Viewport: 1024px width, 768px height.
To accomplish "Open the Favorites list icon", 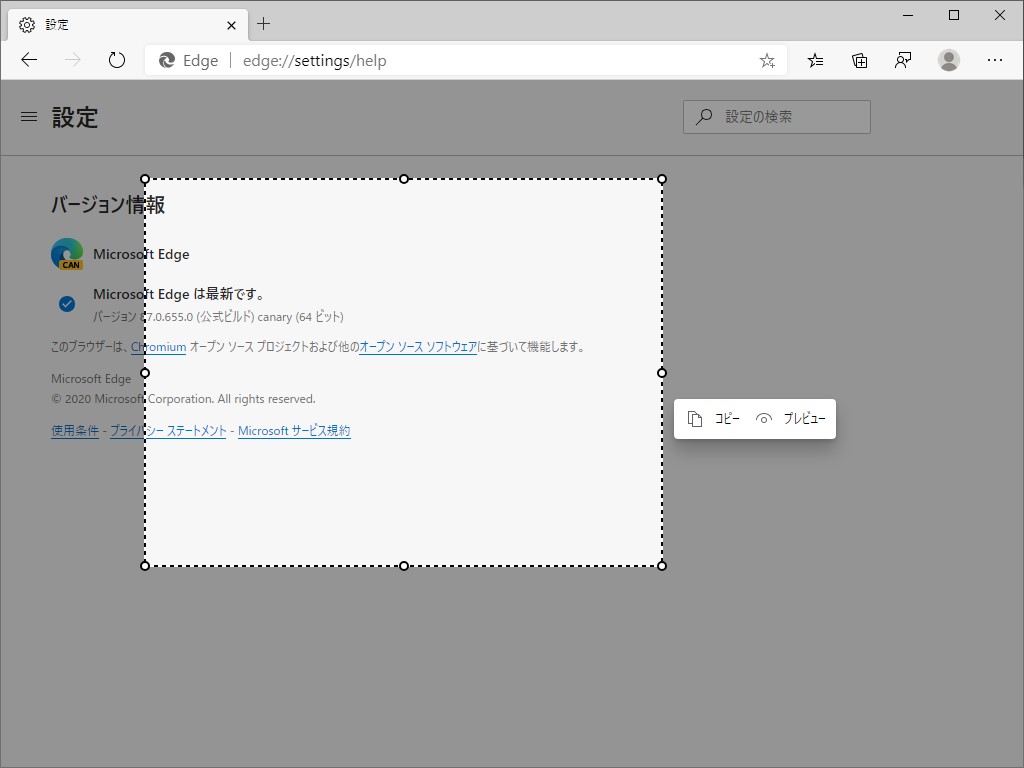I will coord(815,61).
